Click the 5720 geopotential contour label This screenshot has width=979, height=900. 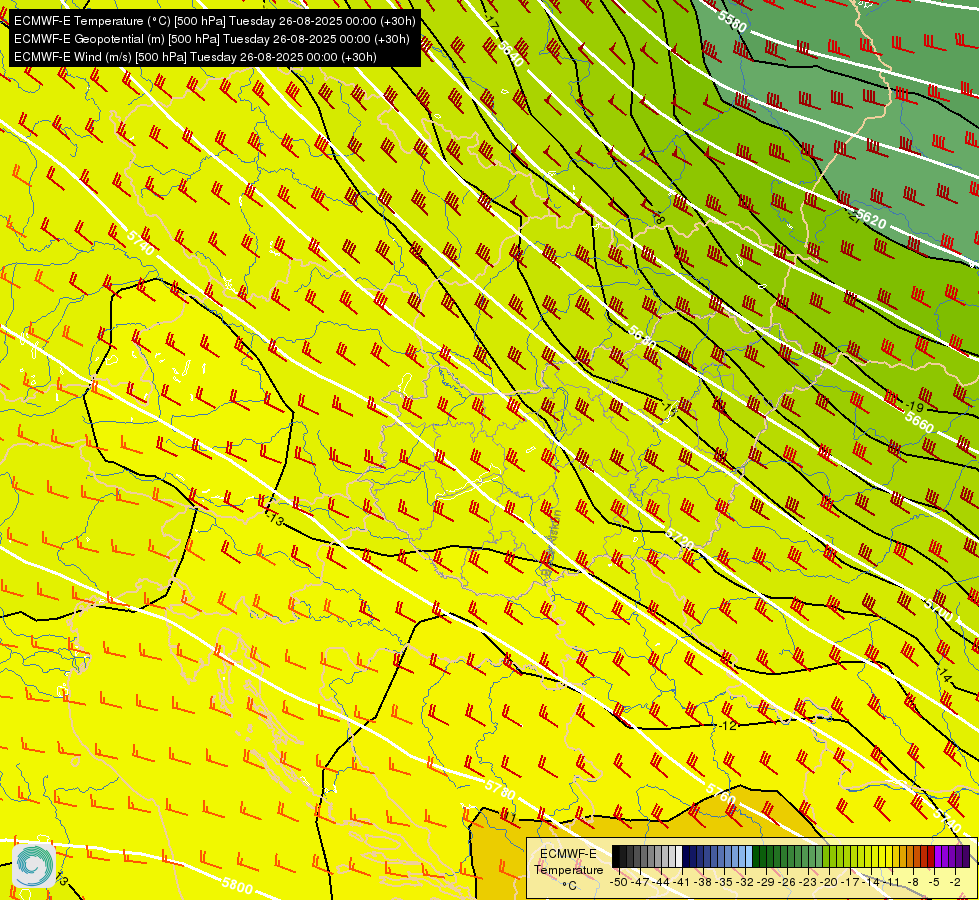679,539
